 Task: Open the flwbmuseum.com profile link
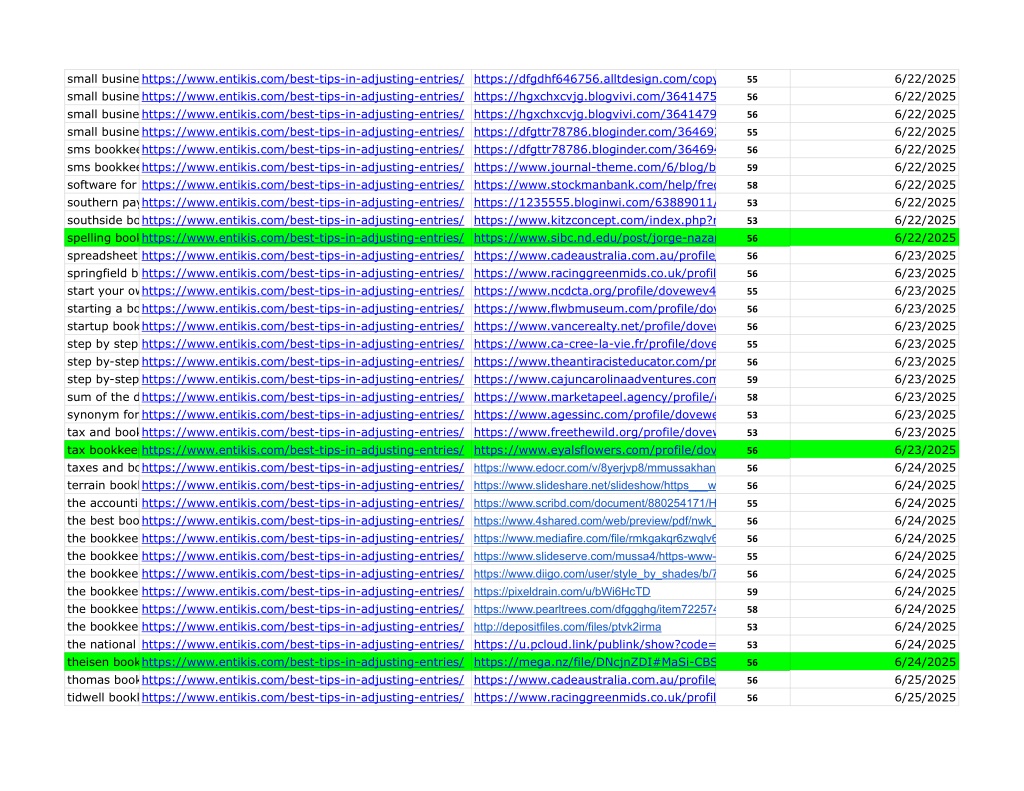click(x=594, y=308)
